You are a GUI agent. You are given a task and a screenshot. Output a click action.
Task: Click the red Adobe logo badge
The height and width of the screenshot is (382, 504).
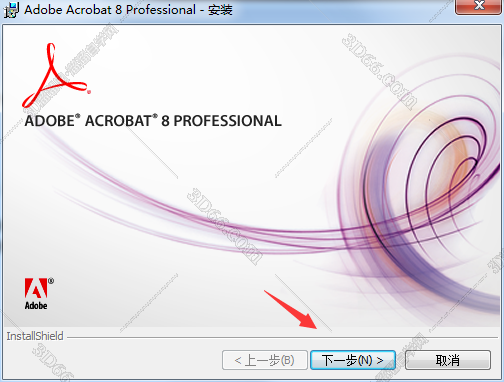point(39,294)
